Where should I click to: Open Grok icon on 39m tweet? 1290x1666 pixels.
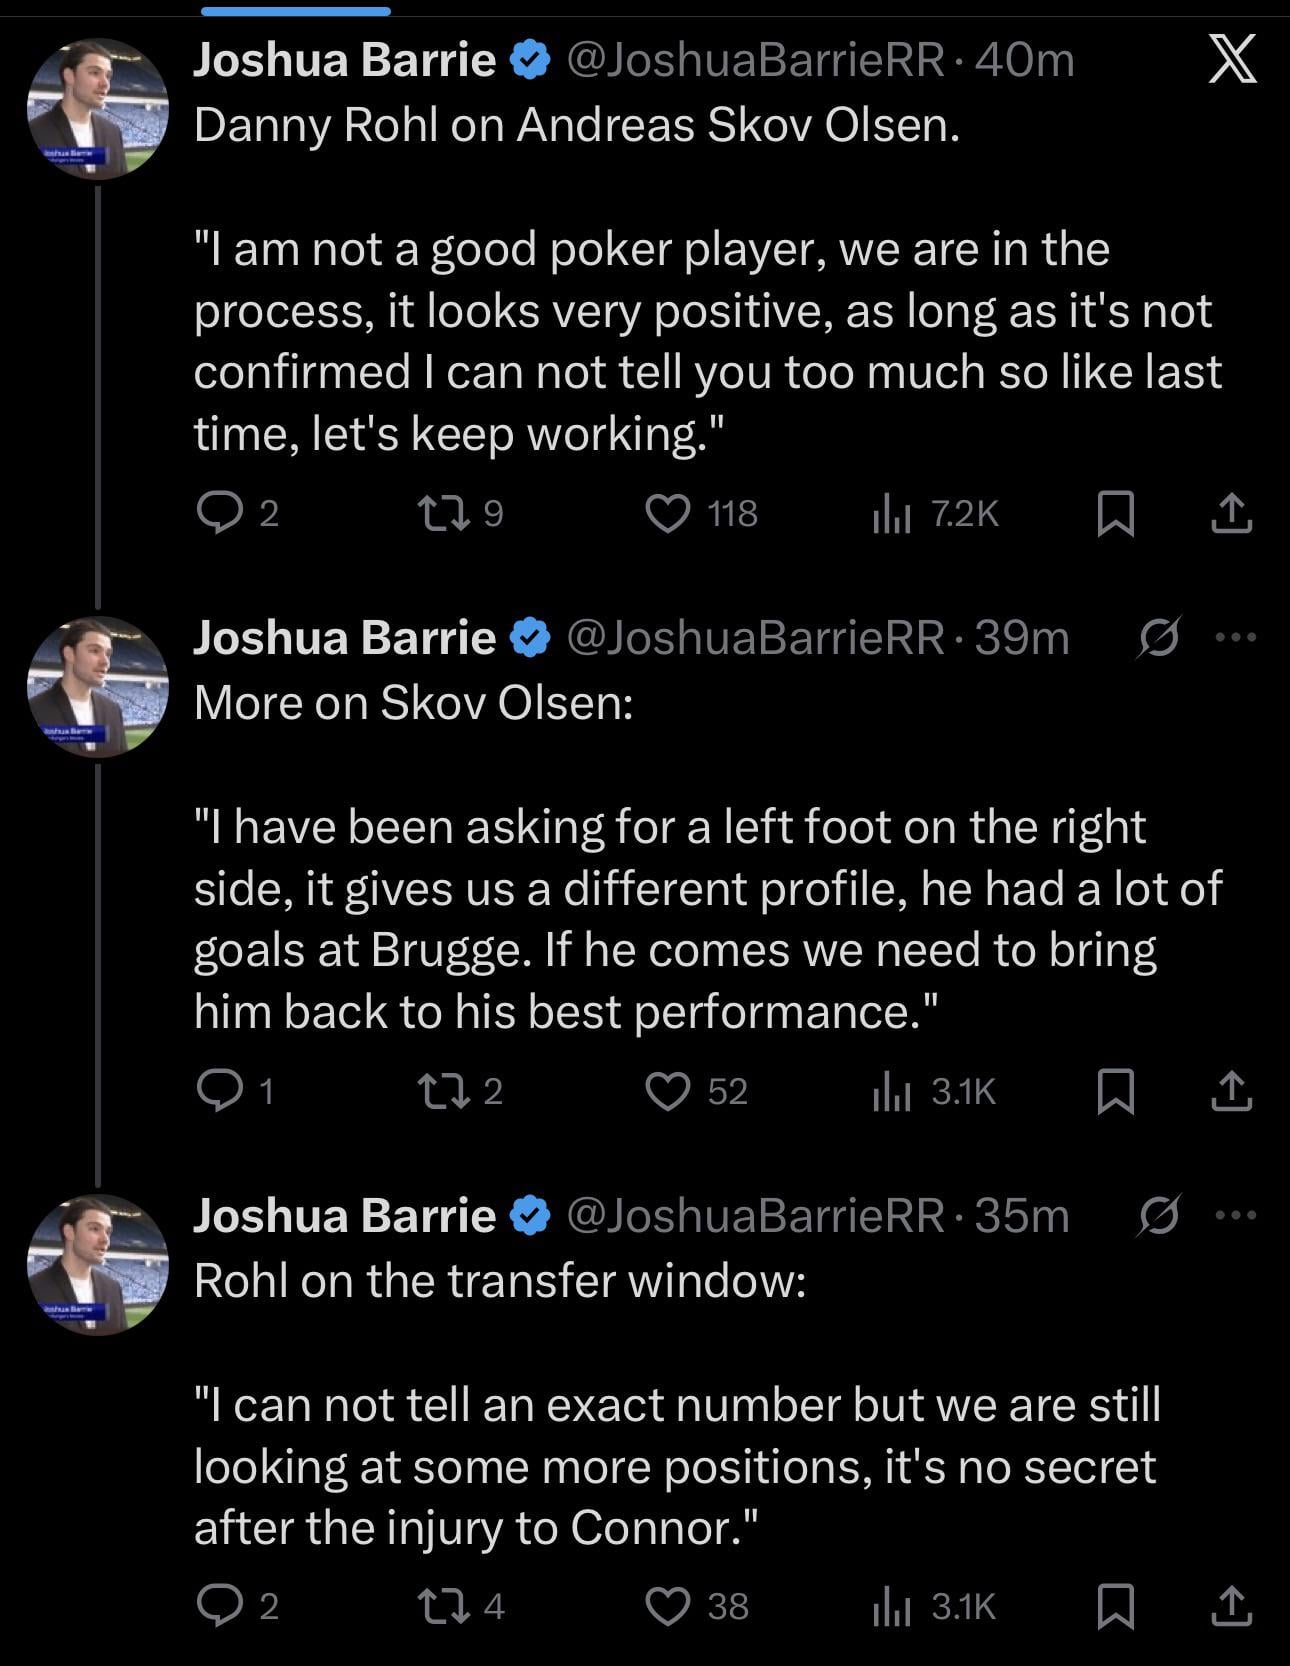pyautogui.click(x=1159, y=637)
